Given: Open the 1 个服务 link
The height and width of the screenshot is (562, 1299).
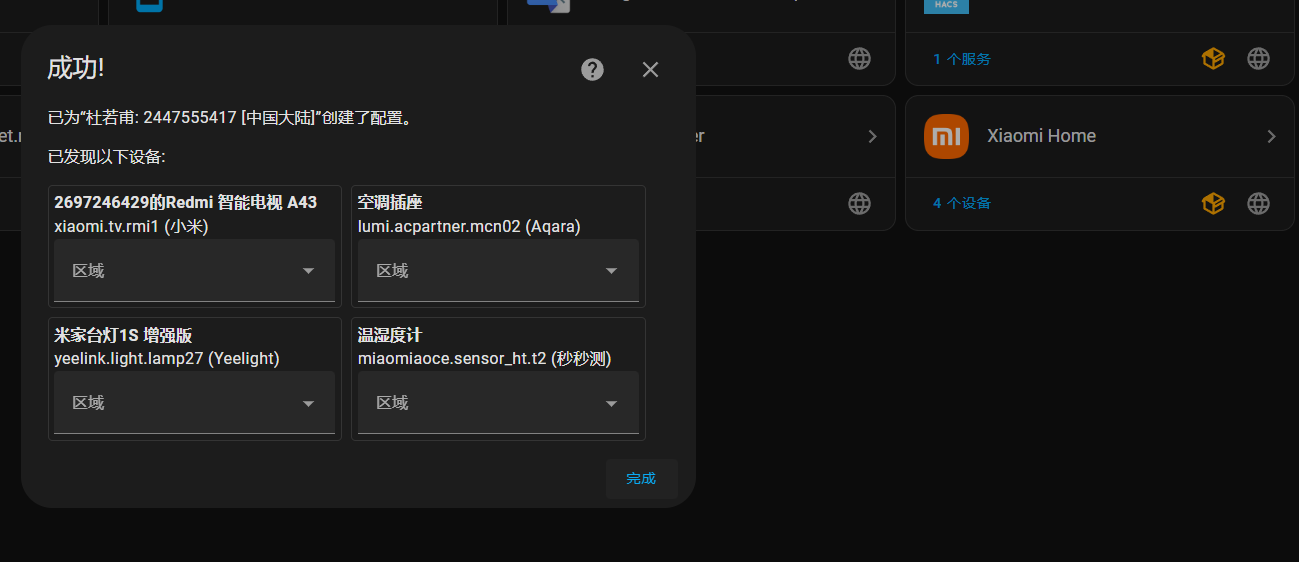Looking at the screenshot, I should coord(962,59).
